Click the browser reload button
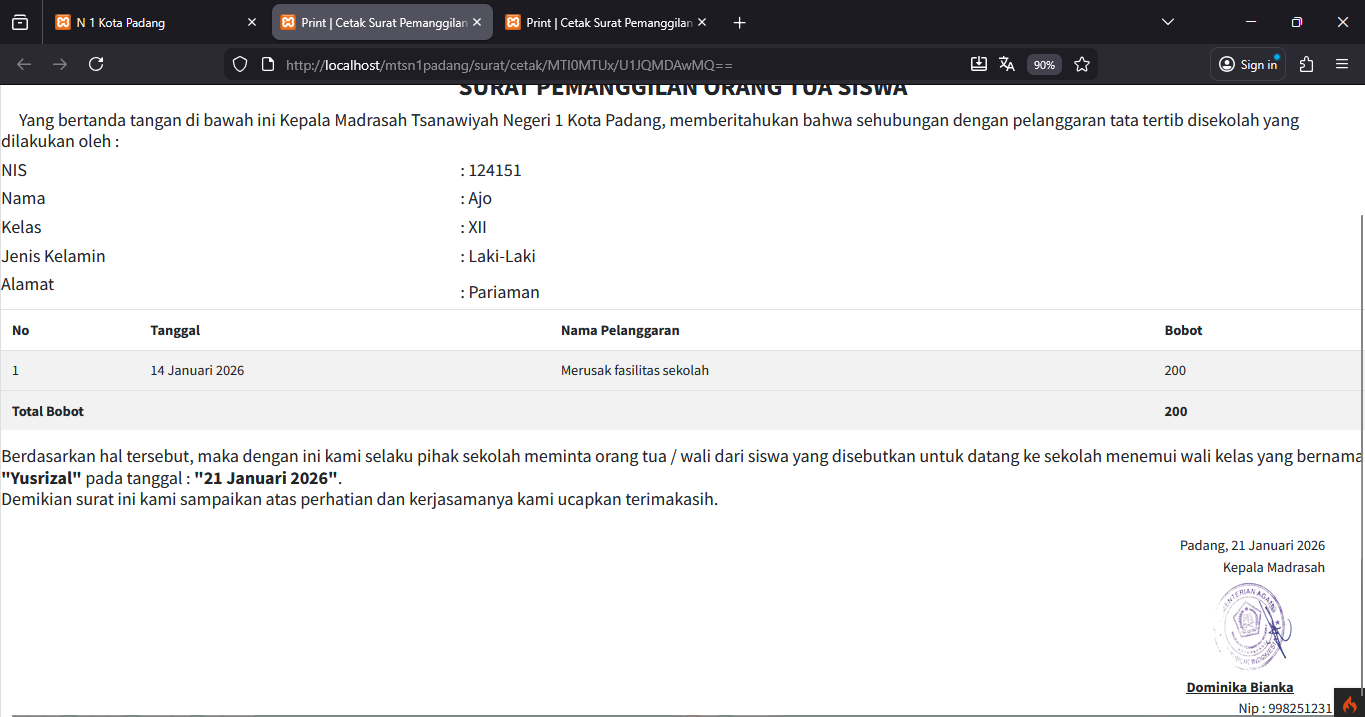 coord(96,64)
